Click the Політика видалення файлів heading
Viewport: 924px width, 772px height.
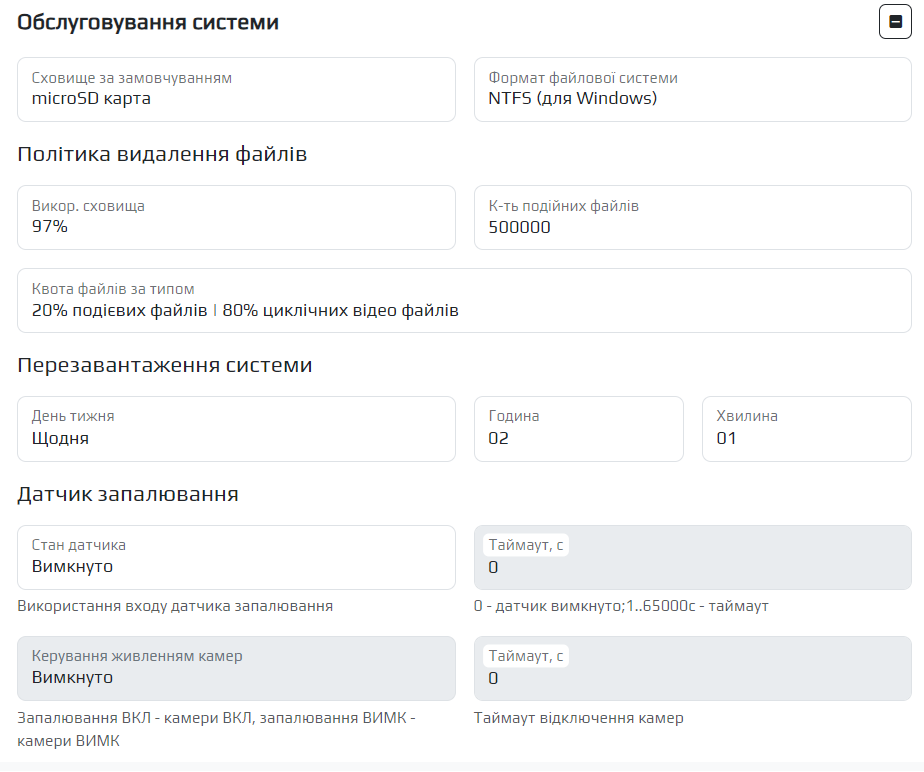coord(162,155)
